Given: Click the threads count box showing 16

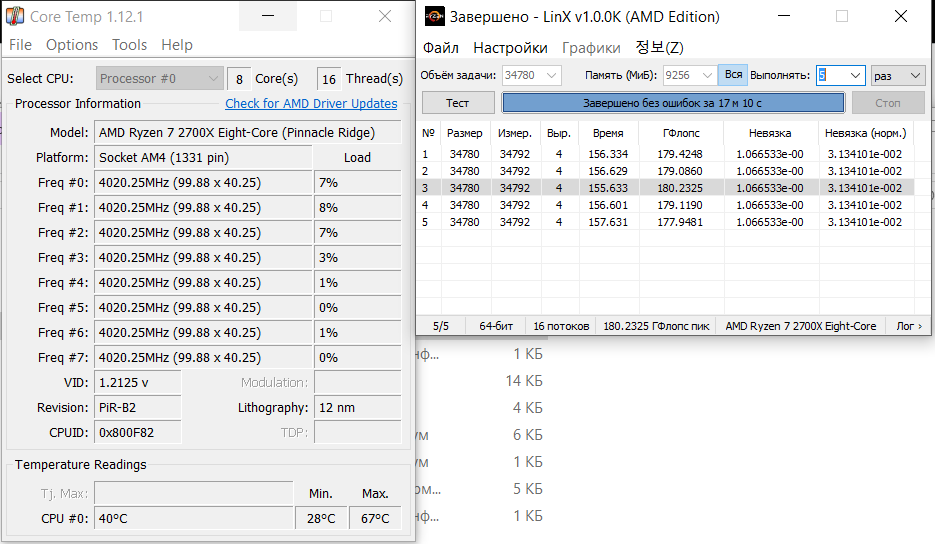Looking at the screenshot, I should pos(329,79).
